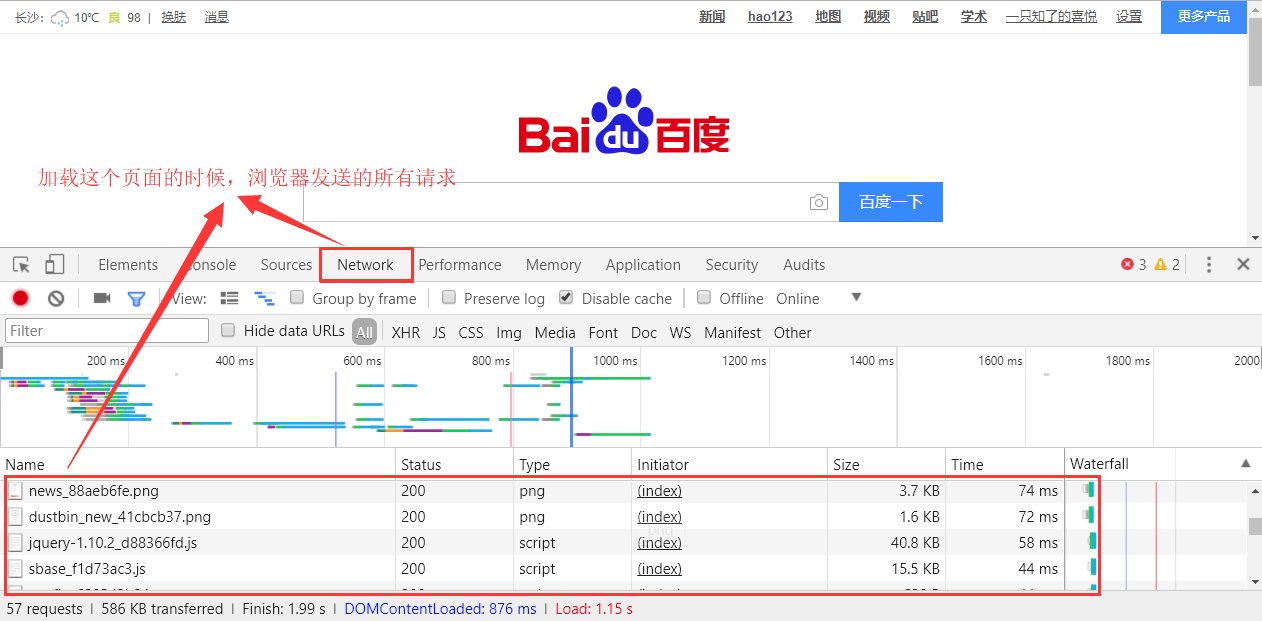Click camera icon in Baidu search box

click(x=819, y=202)
